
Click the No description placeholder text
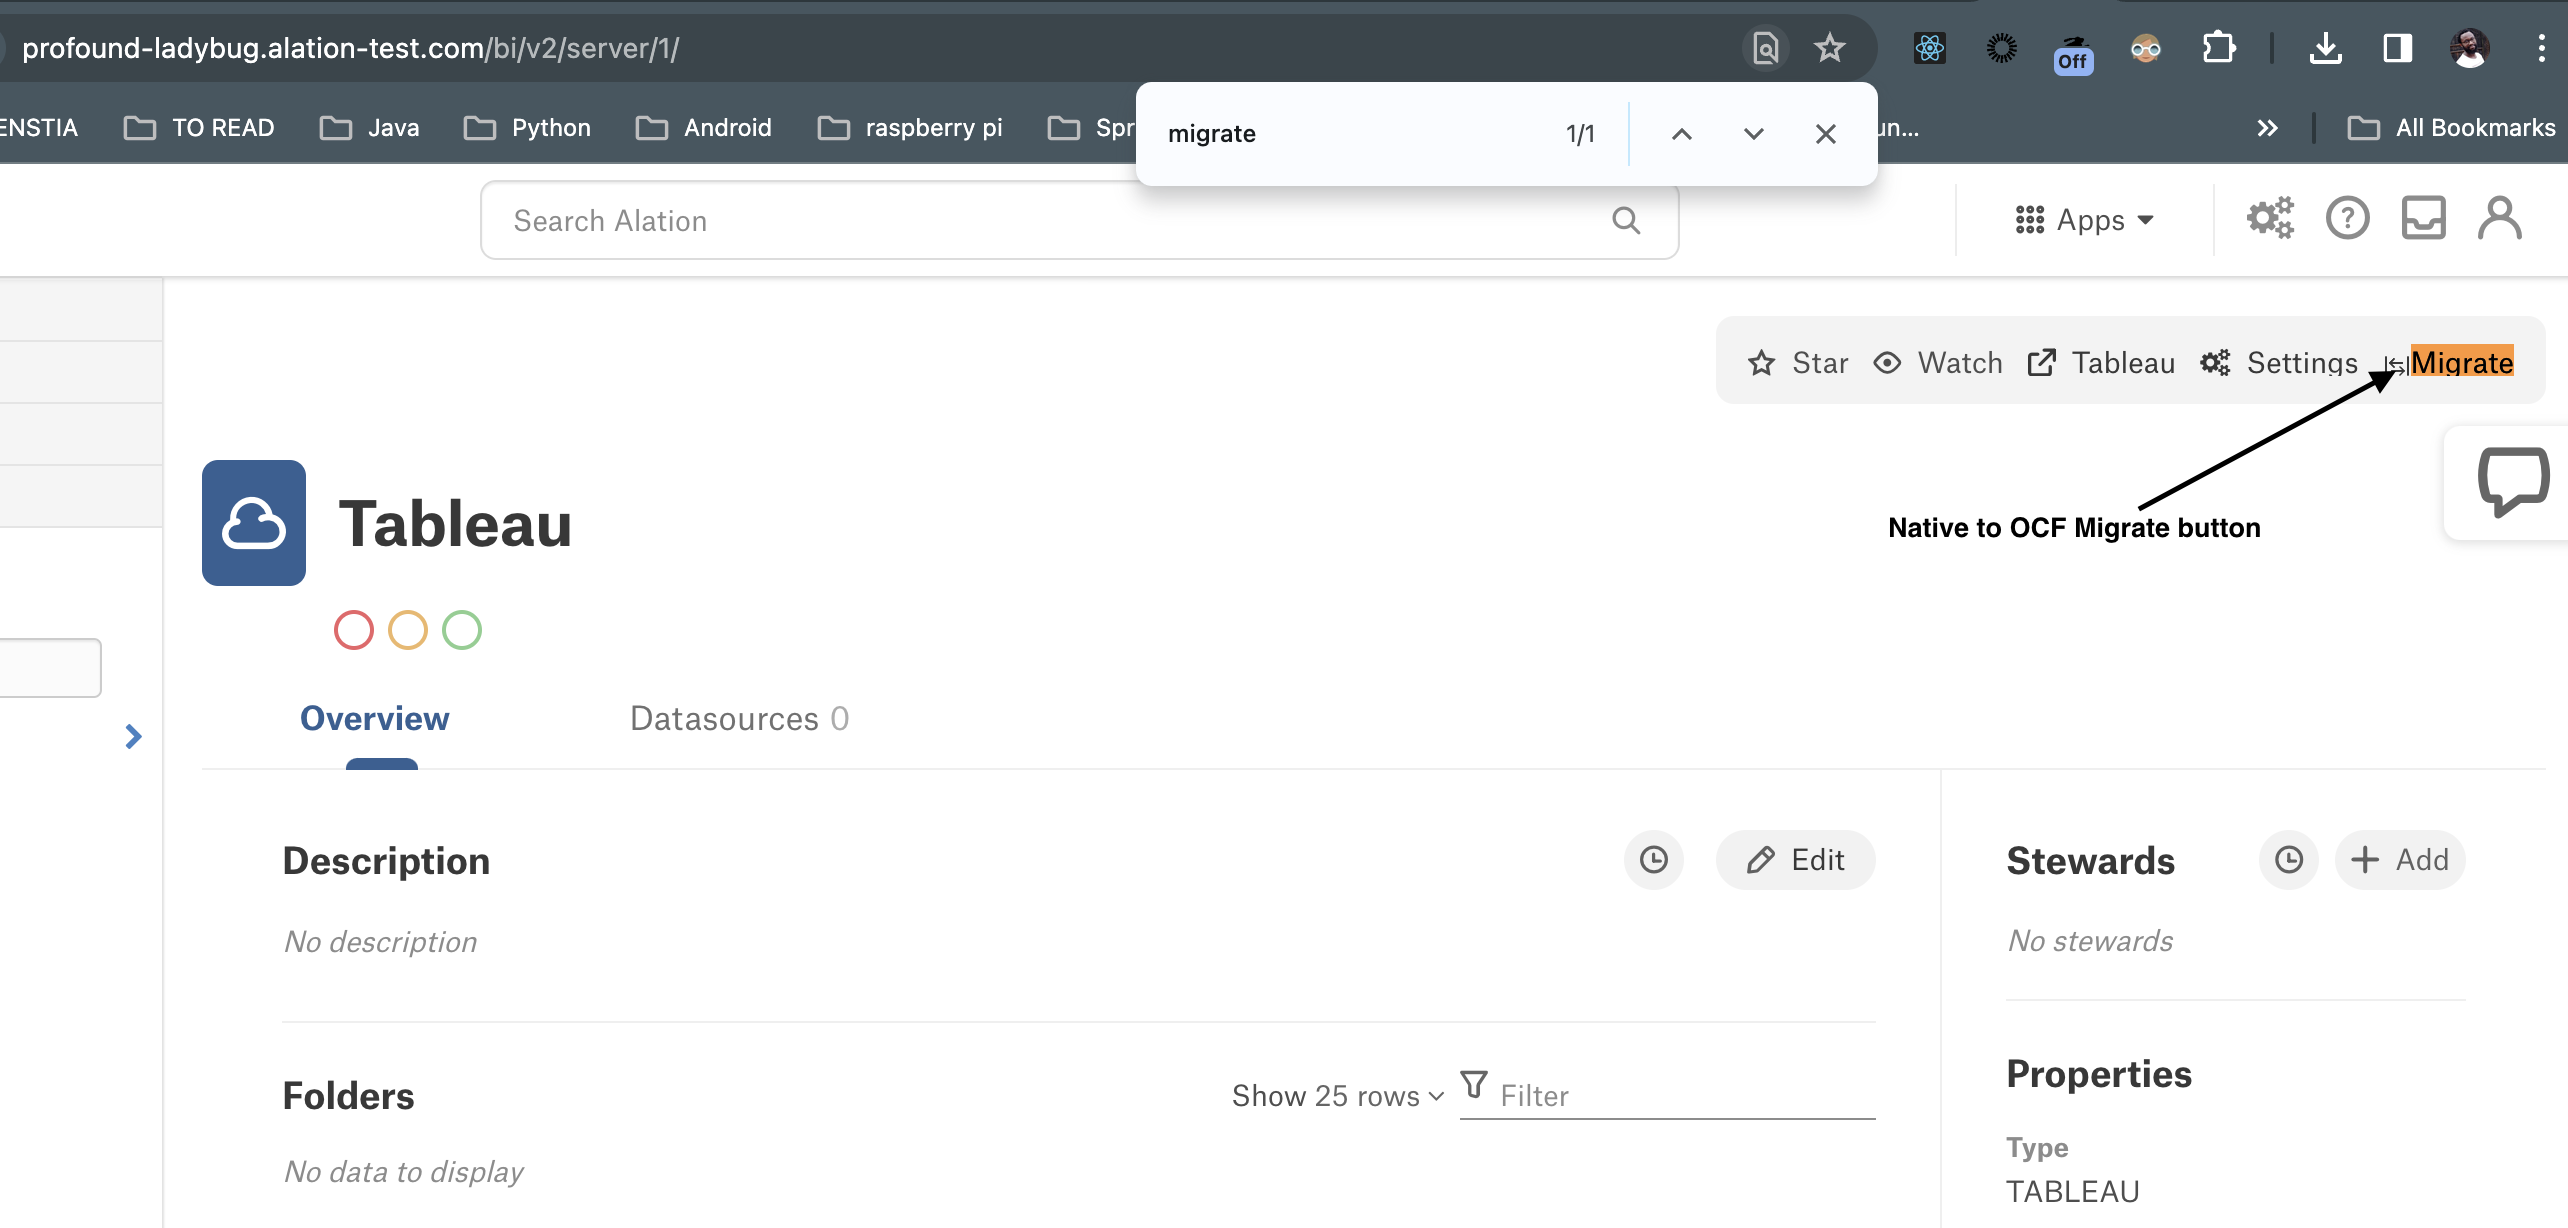pos(381,942)
